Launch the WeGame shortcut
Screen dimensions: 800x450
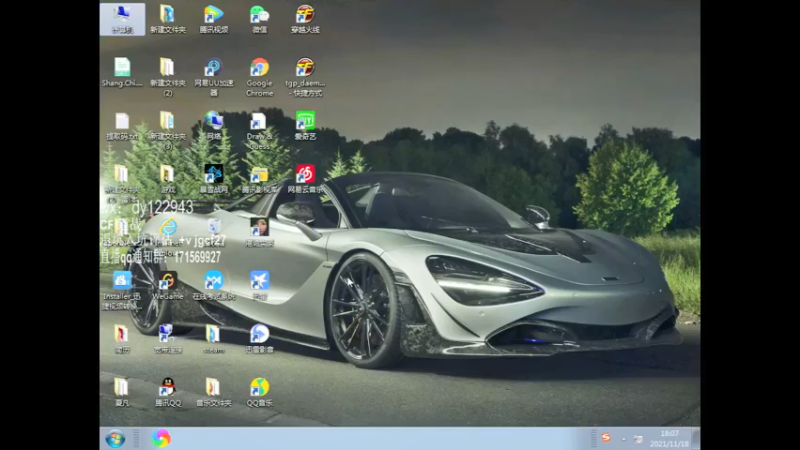(168, 285)
